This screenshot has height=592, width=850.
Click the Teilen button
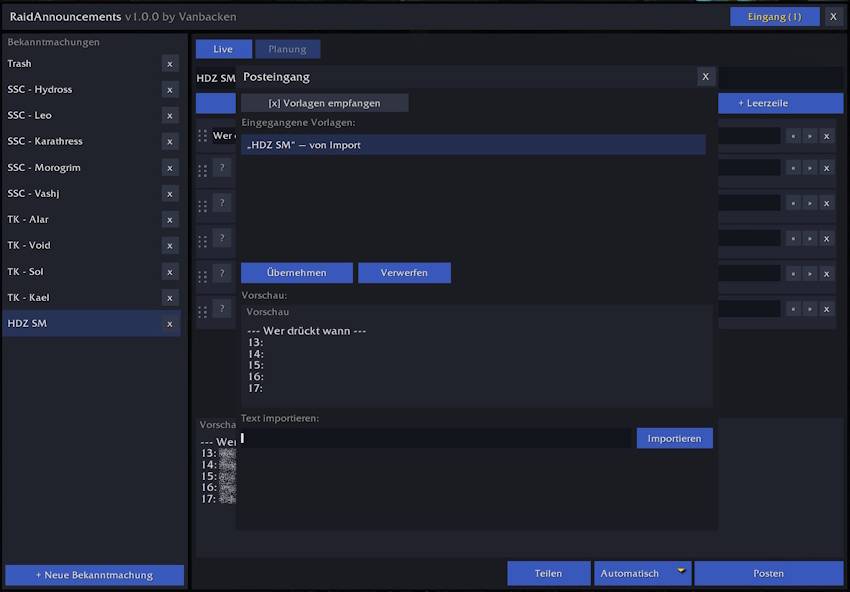coord(549,573)
